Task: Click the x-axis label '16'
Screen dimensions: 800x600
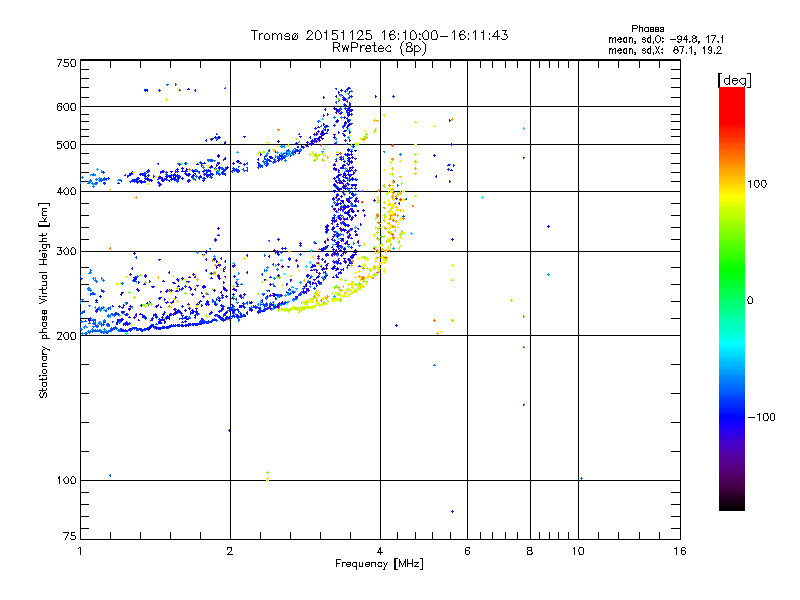Action: tap(680, 551)
